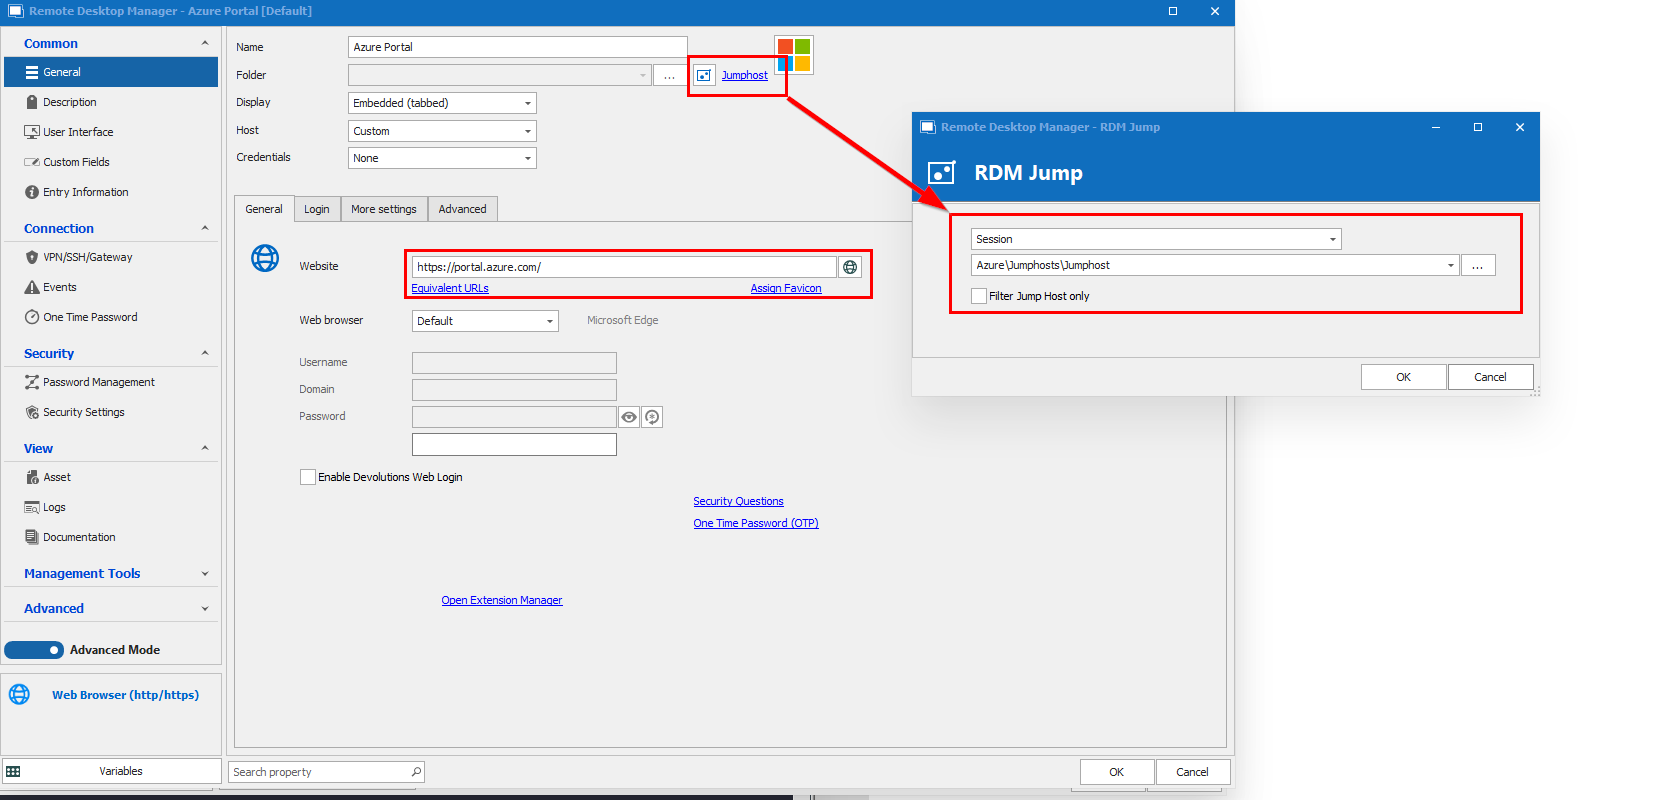Click the Microsoft logo entry icon
The height and width of the screenshot is (800, 1653).
coord(794,55)
